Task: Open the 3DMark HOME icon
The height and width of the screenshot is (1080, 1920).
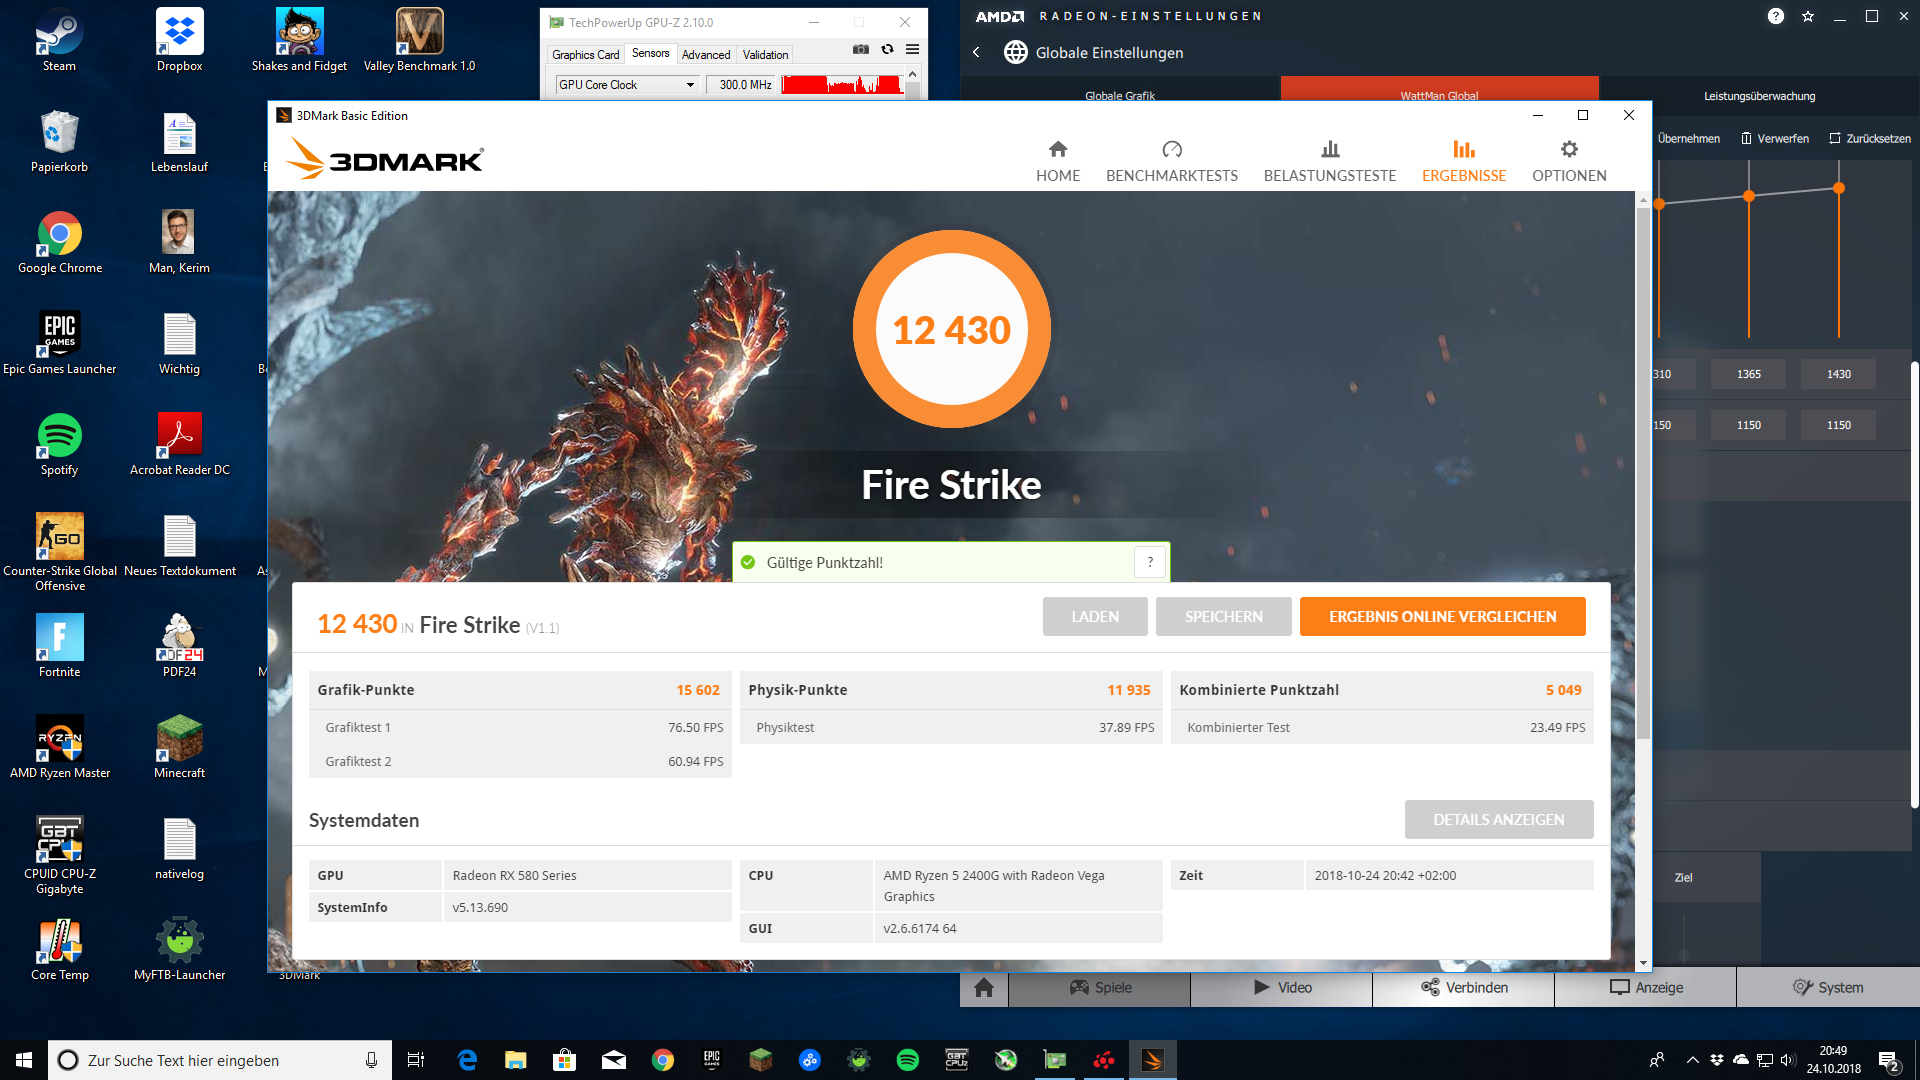Action: [1057, 150]
